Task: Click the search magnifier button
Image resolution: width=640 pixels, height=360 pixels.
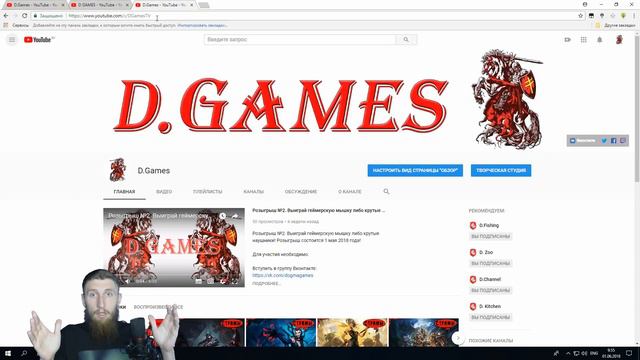Action: point(406,40)
